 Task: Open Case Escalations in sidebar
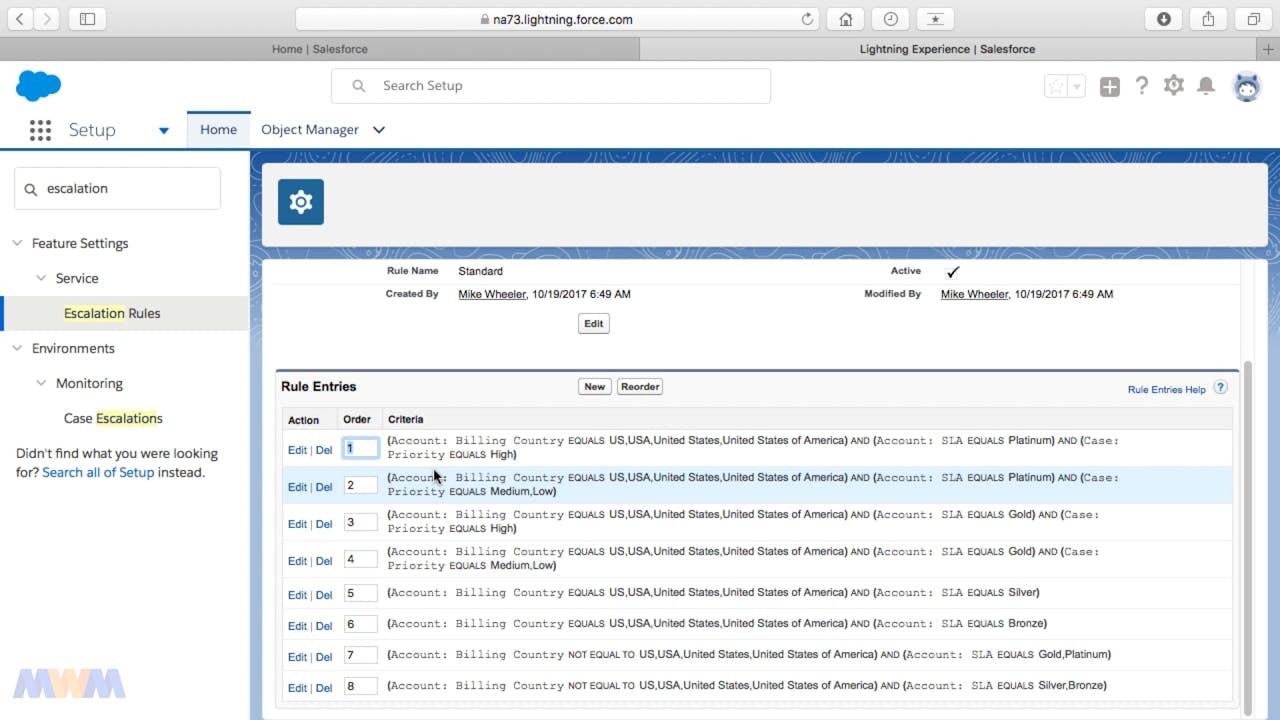tap(113, 418)
